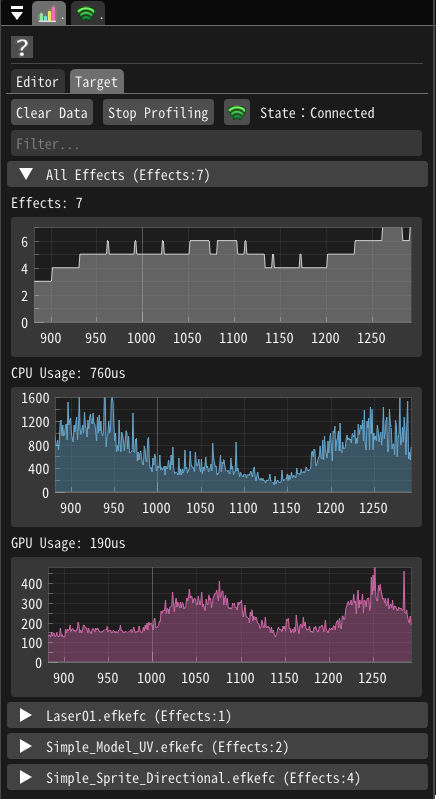Screen dimensions: 436x799
Task: Expand Simple_Model_UV.efkefc section
Action: 217,747
